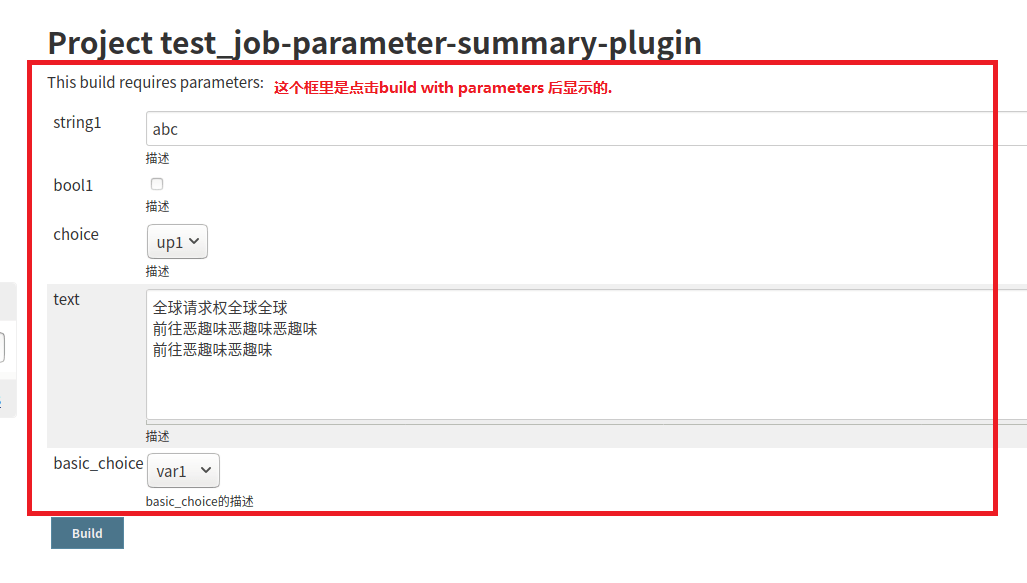Click the text parameter label

[x=67, y=299]
